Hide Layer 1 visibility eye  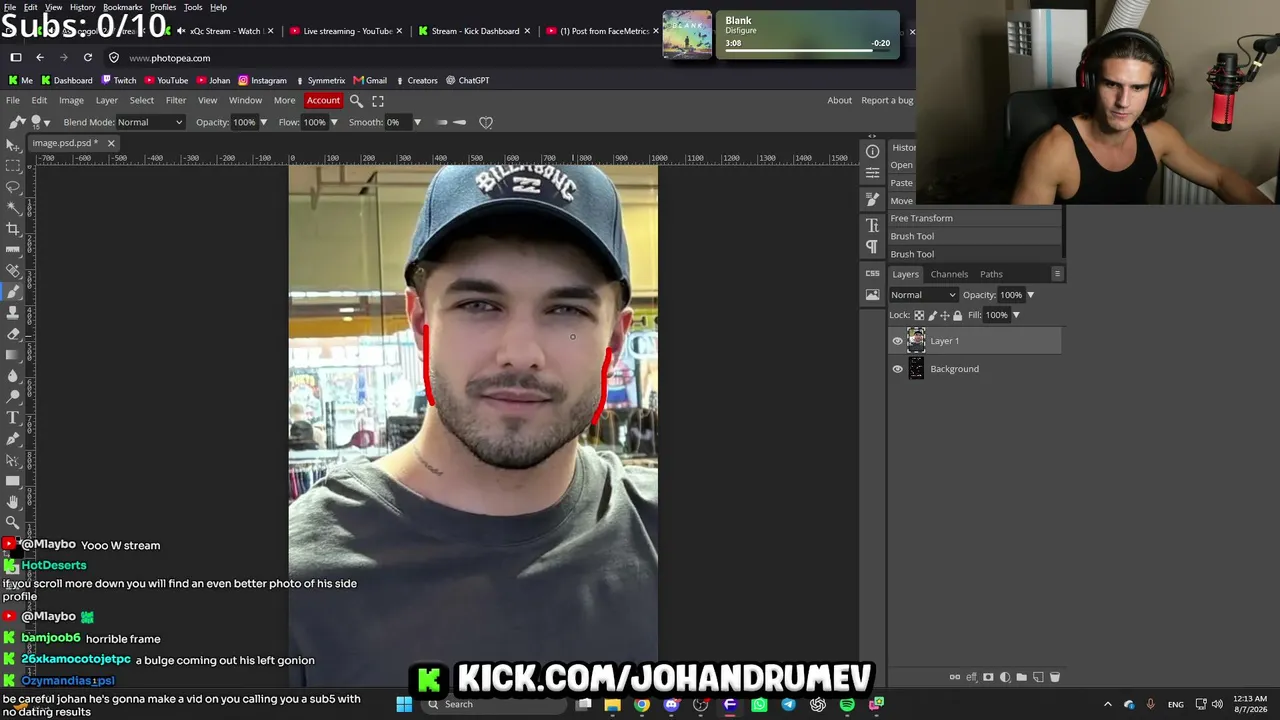[x=897, y=341]
